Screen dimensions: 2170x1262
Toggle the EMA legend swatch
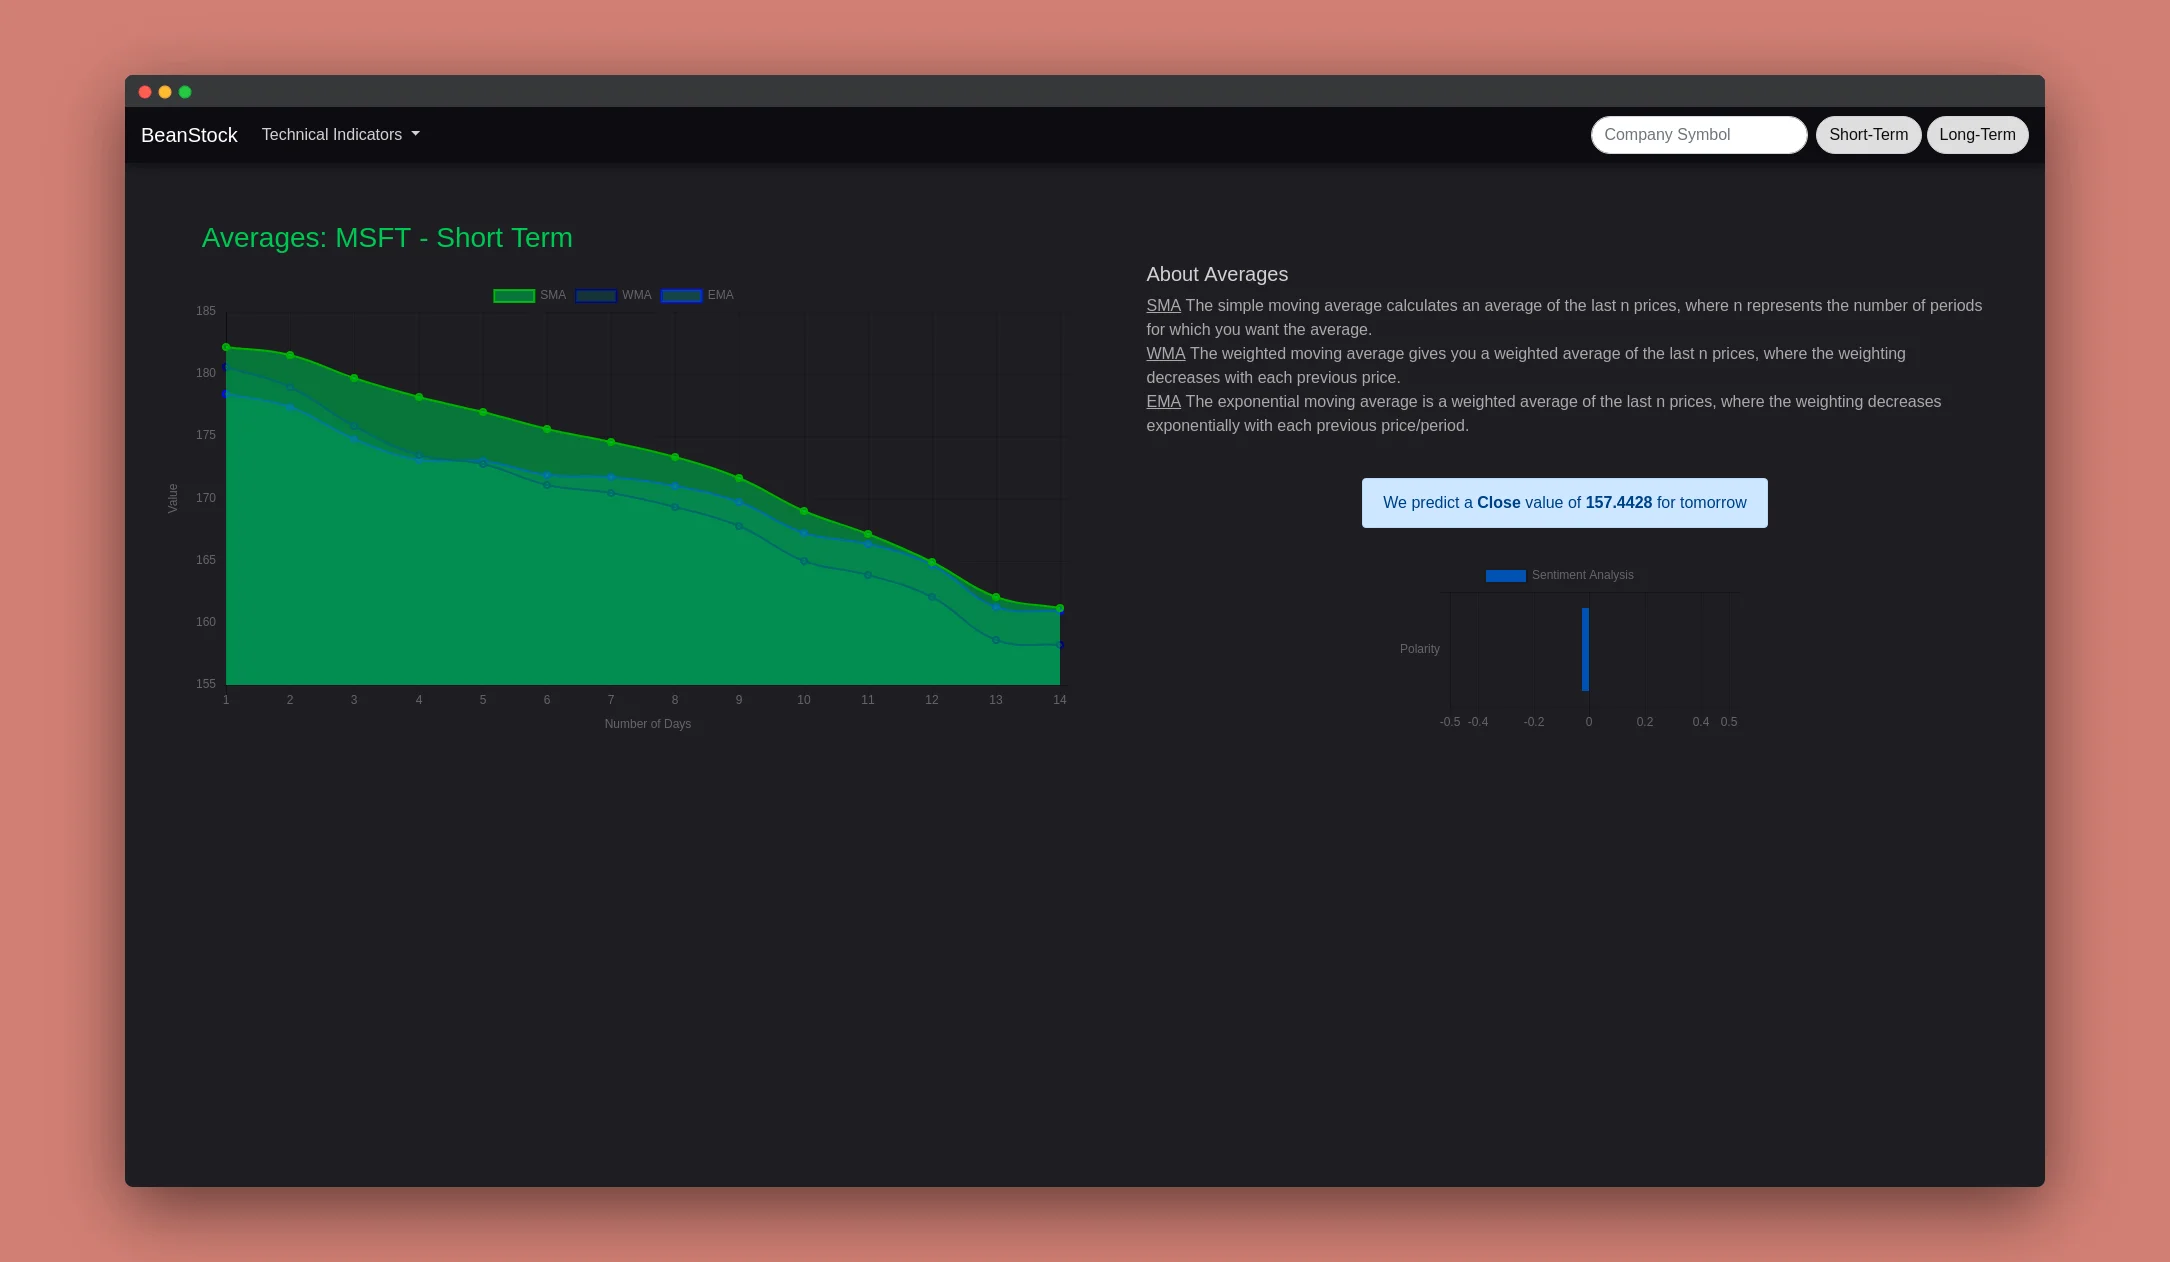(681, 295)
